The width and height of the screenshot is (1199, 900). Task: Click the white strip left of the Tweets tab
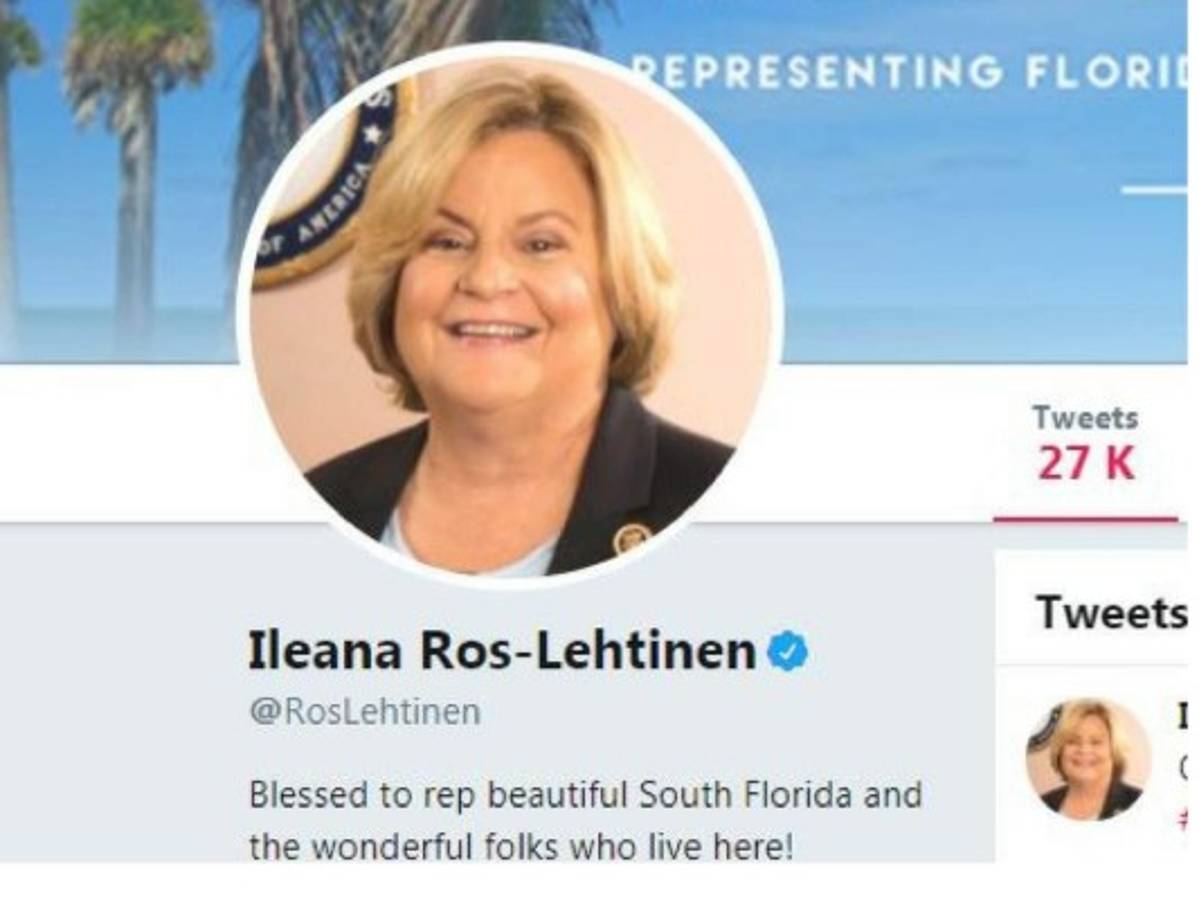[120, 440]
